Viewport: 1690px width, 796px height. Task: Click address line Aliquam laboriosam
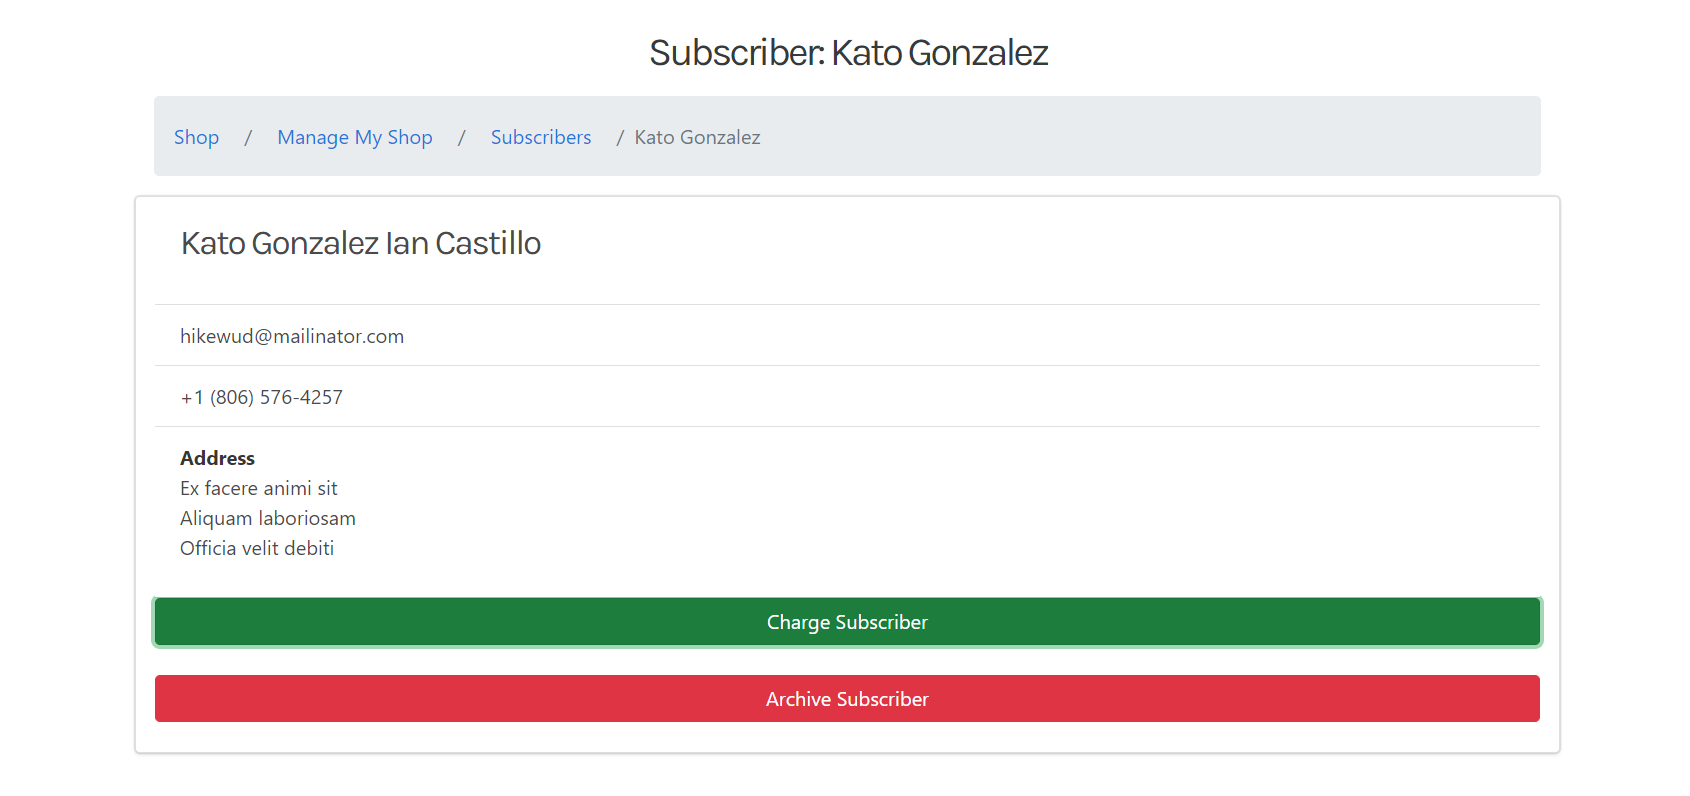click(x=268, y=518)
